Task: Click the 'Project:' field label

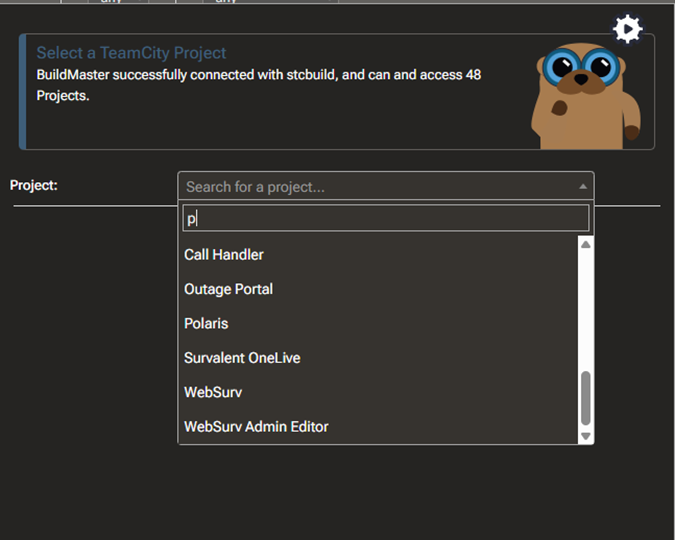Action: 34,186
